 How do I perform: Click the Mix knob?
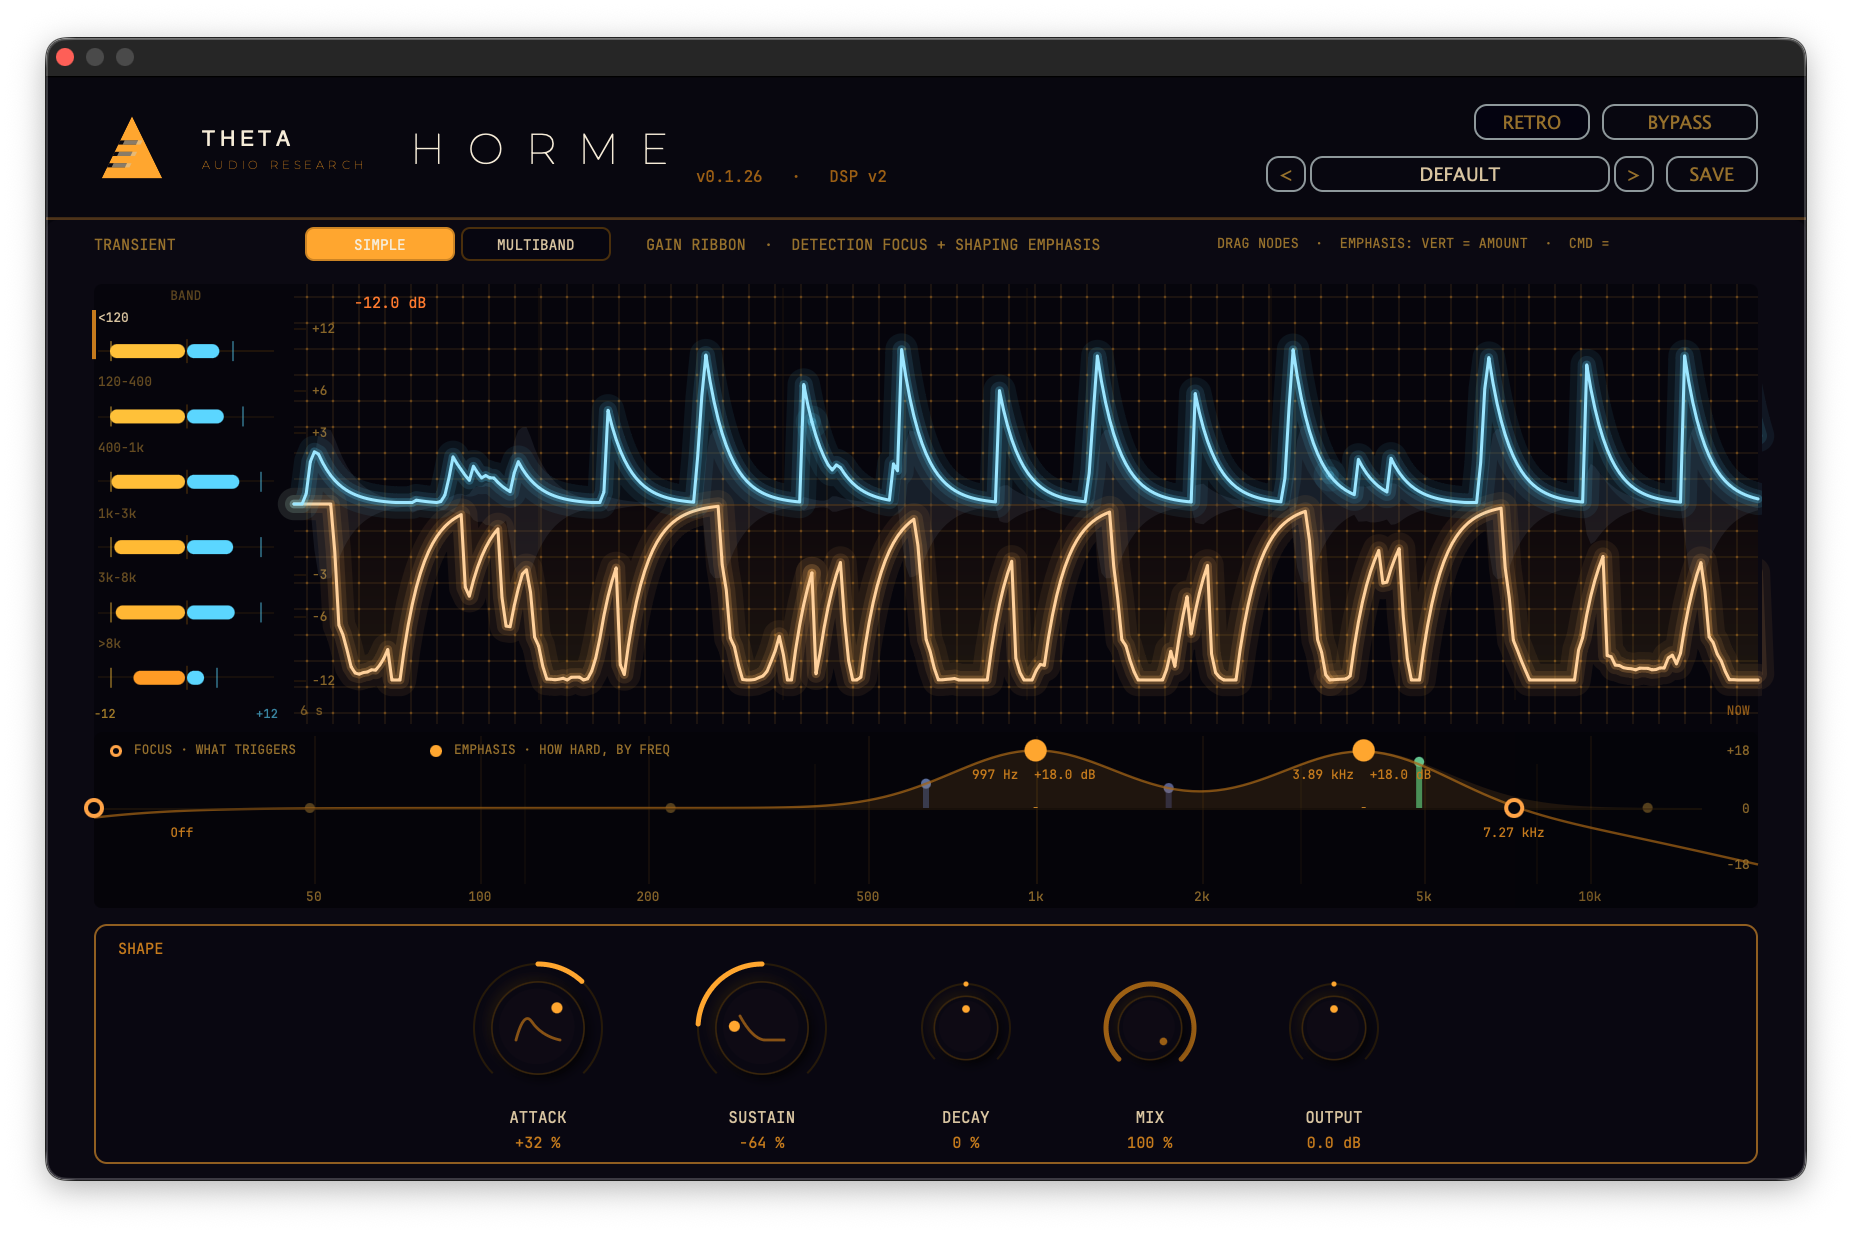[1150, 1027]
